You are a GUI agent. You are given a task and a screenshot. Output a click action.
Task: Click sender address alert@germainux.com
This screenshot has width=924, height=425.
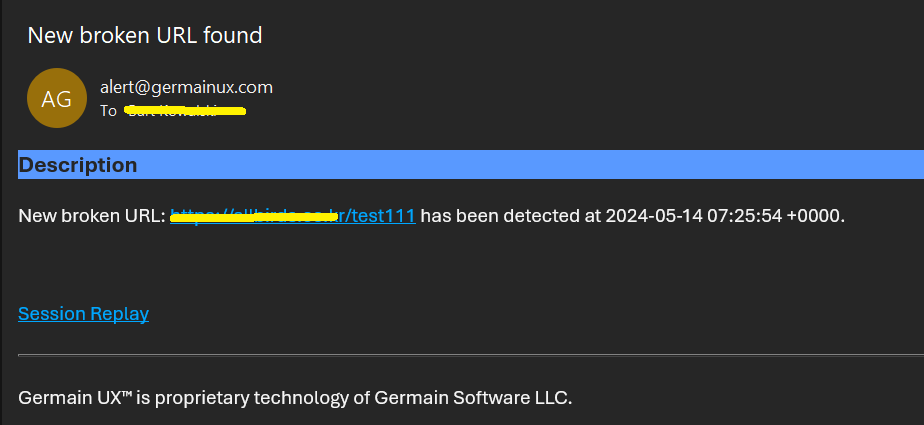tap(186, 87)
